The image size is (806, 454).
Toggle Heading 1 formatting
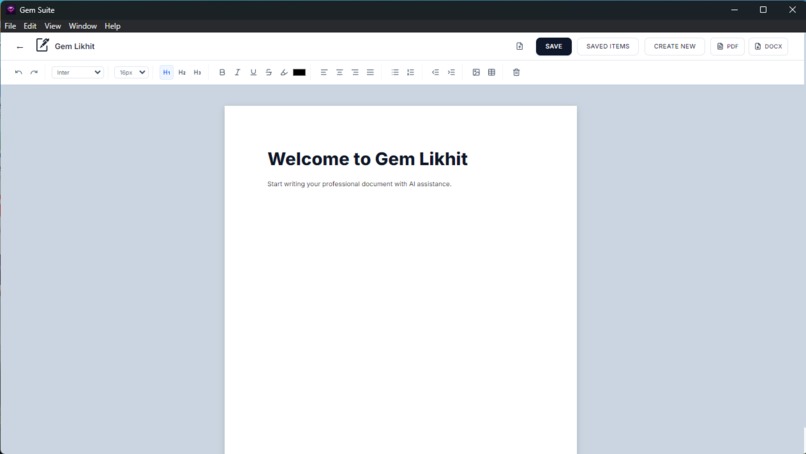click(x=167, y=72)
